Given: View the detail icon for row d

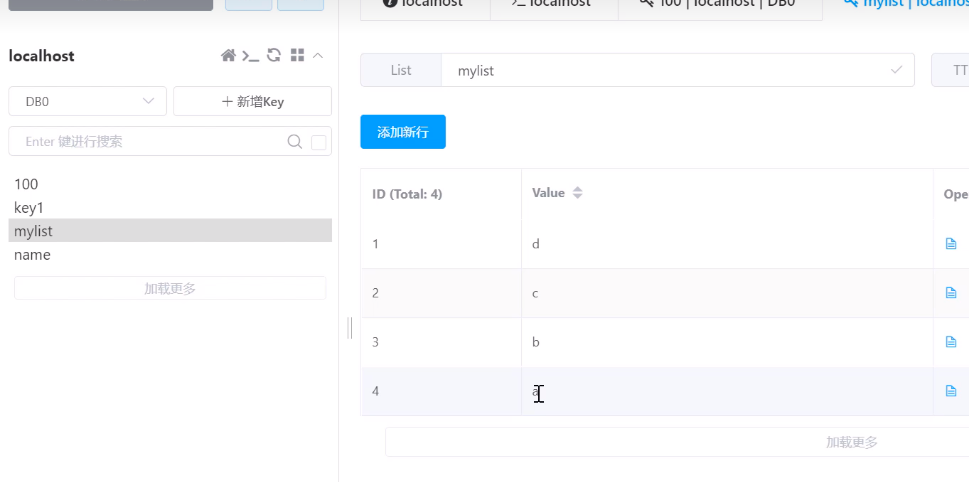Looking at the screenshot, I should 951,243.
